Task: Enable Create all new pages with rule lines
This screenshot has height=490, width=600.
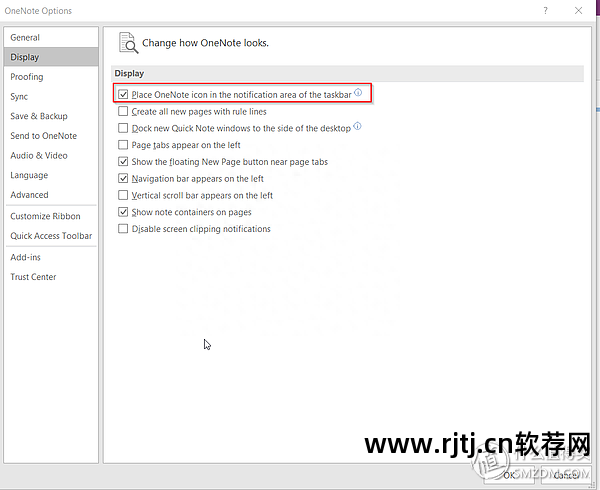Action: click(123, 111)
